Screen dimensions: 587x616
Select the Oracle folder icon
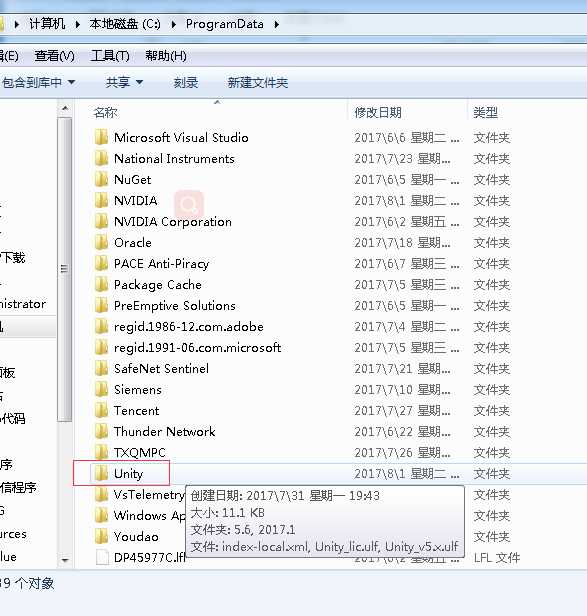[101, 242]
